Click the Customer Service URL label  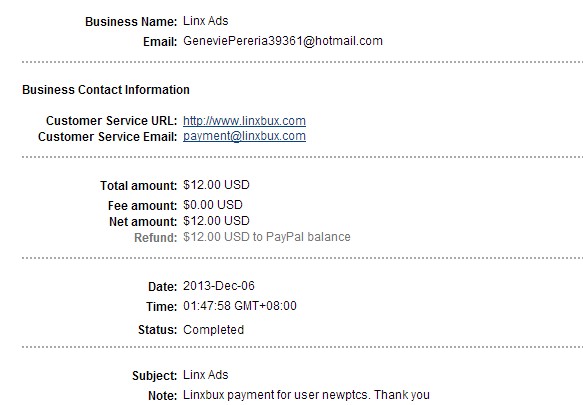click(x=112, y=121)
